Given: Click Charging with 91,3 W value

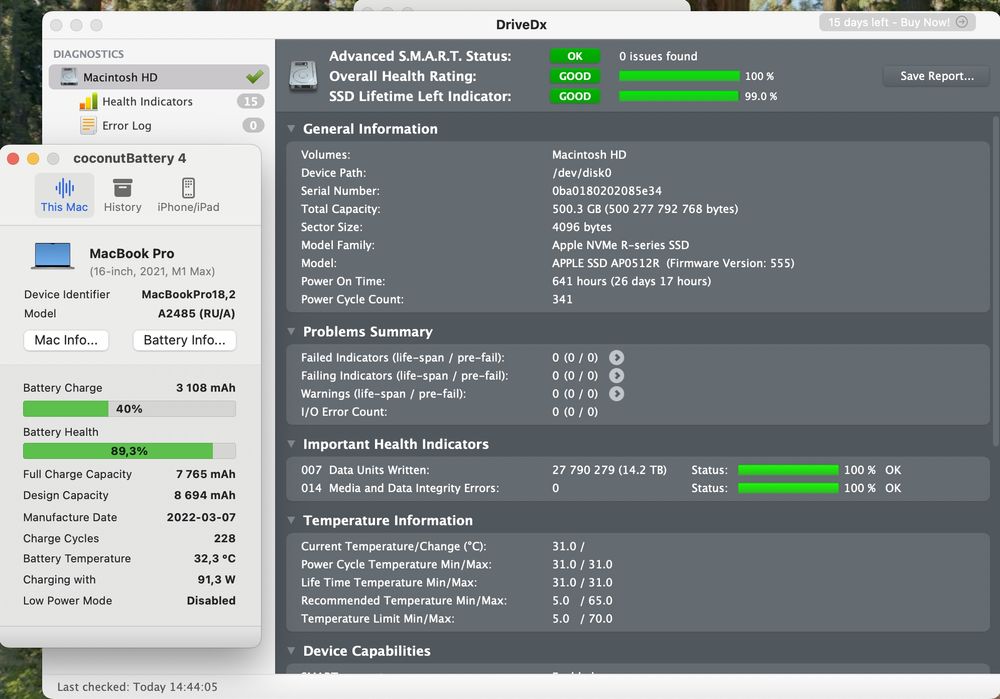Looking at the screenshot, I should [x=216, y=580].
